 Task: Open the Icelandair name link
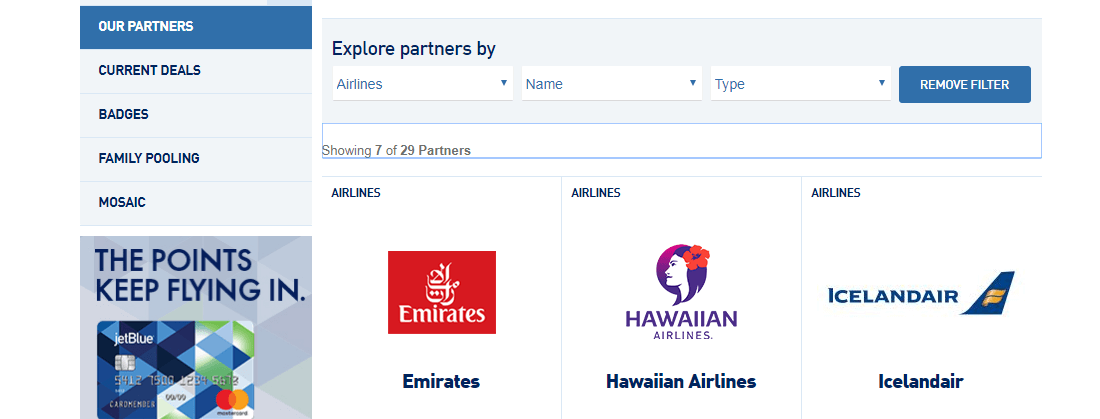pos(920,381)
